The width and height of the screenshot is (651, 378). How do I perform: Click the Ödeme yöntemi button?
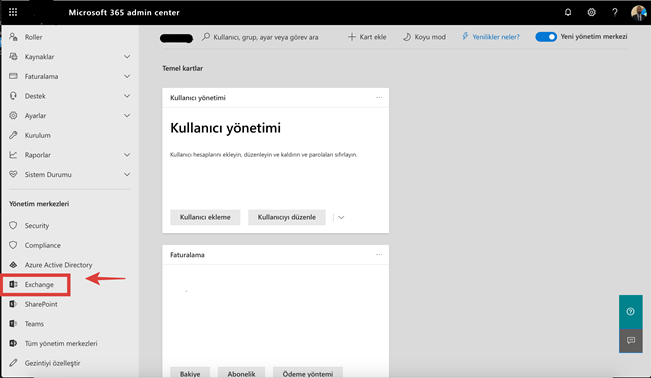tap(308, 373)
